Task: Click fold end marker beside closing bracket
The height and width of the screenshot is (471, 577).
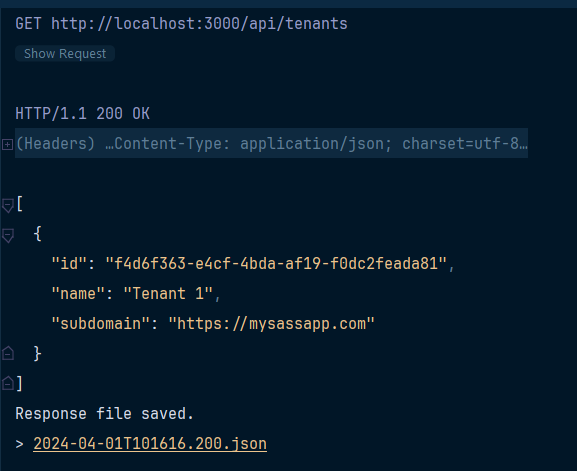Action: (x=8, y=383)
